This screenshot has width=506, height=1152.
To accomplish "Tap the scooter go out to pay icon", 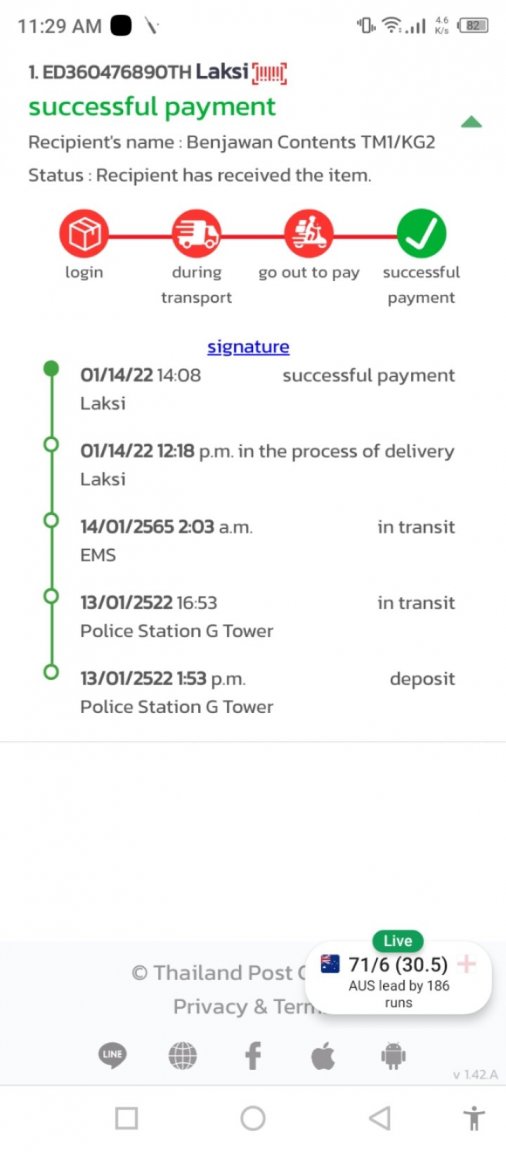I will tap(309, 234).
